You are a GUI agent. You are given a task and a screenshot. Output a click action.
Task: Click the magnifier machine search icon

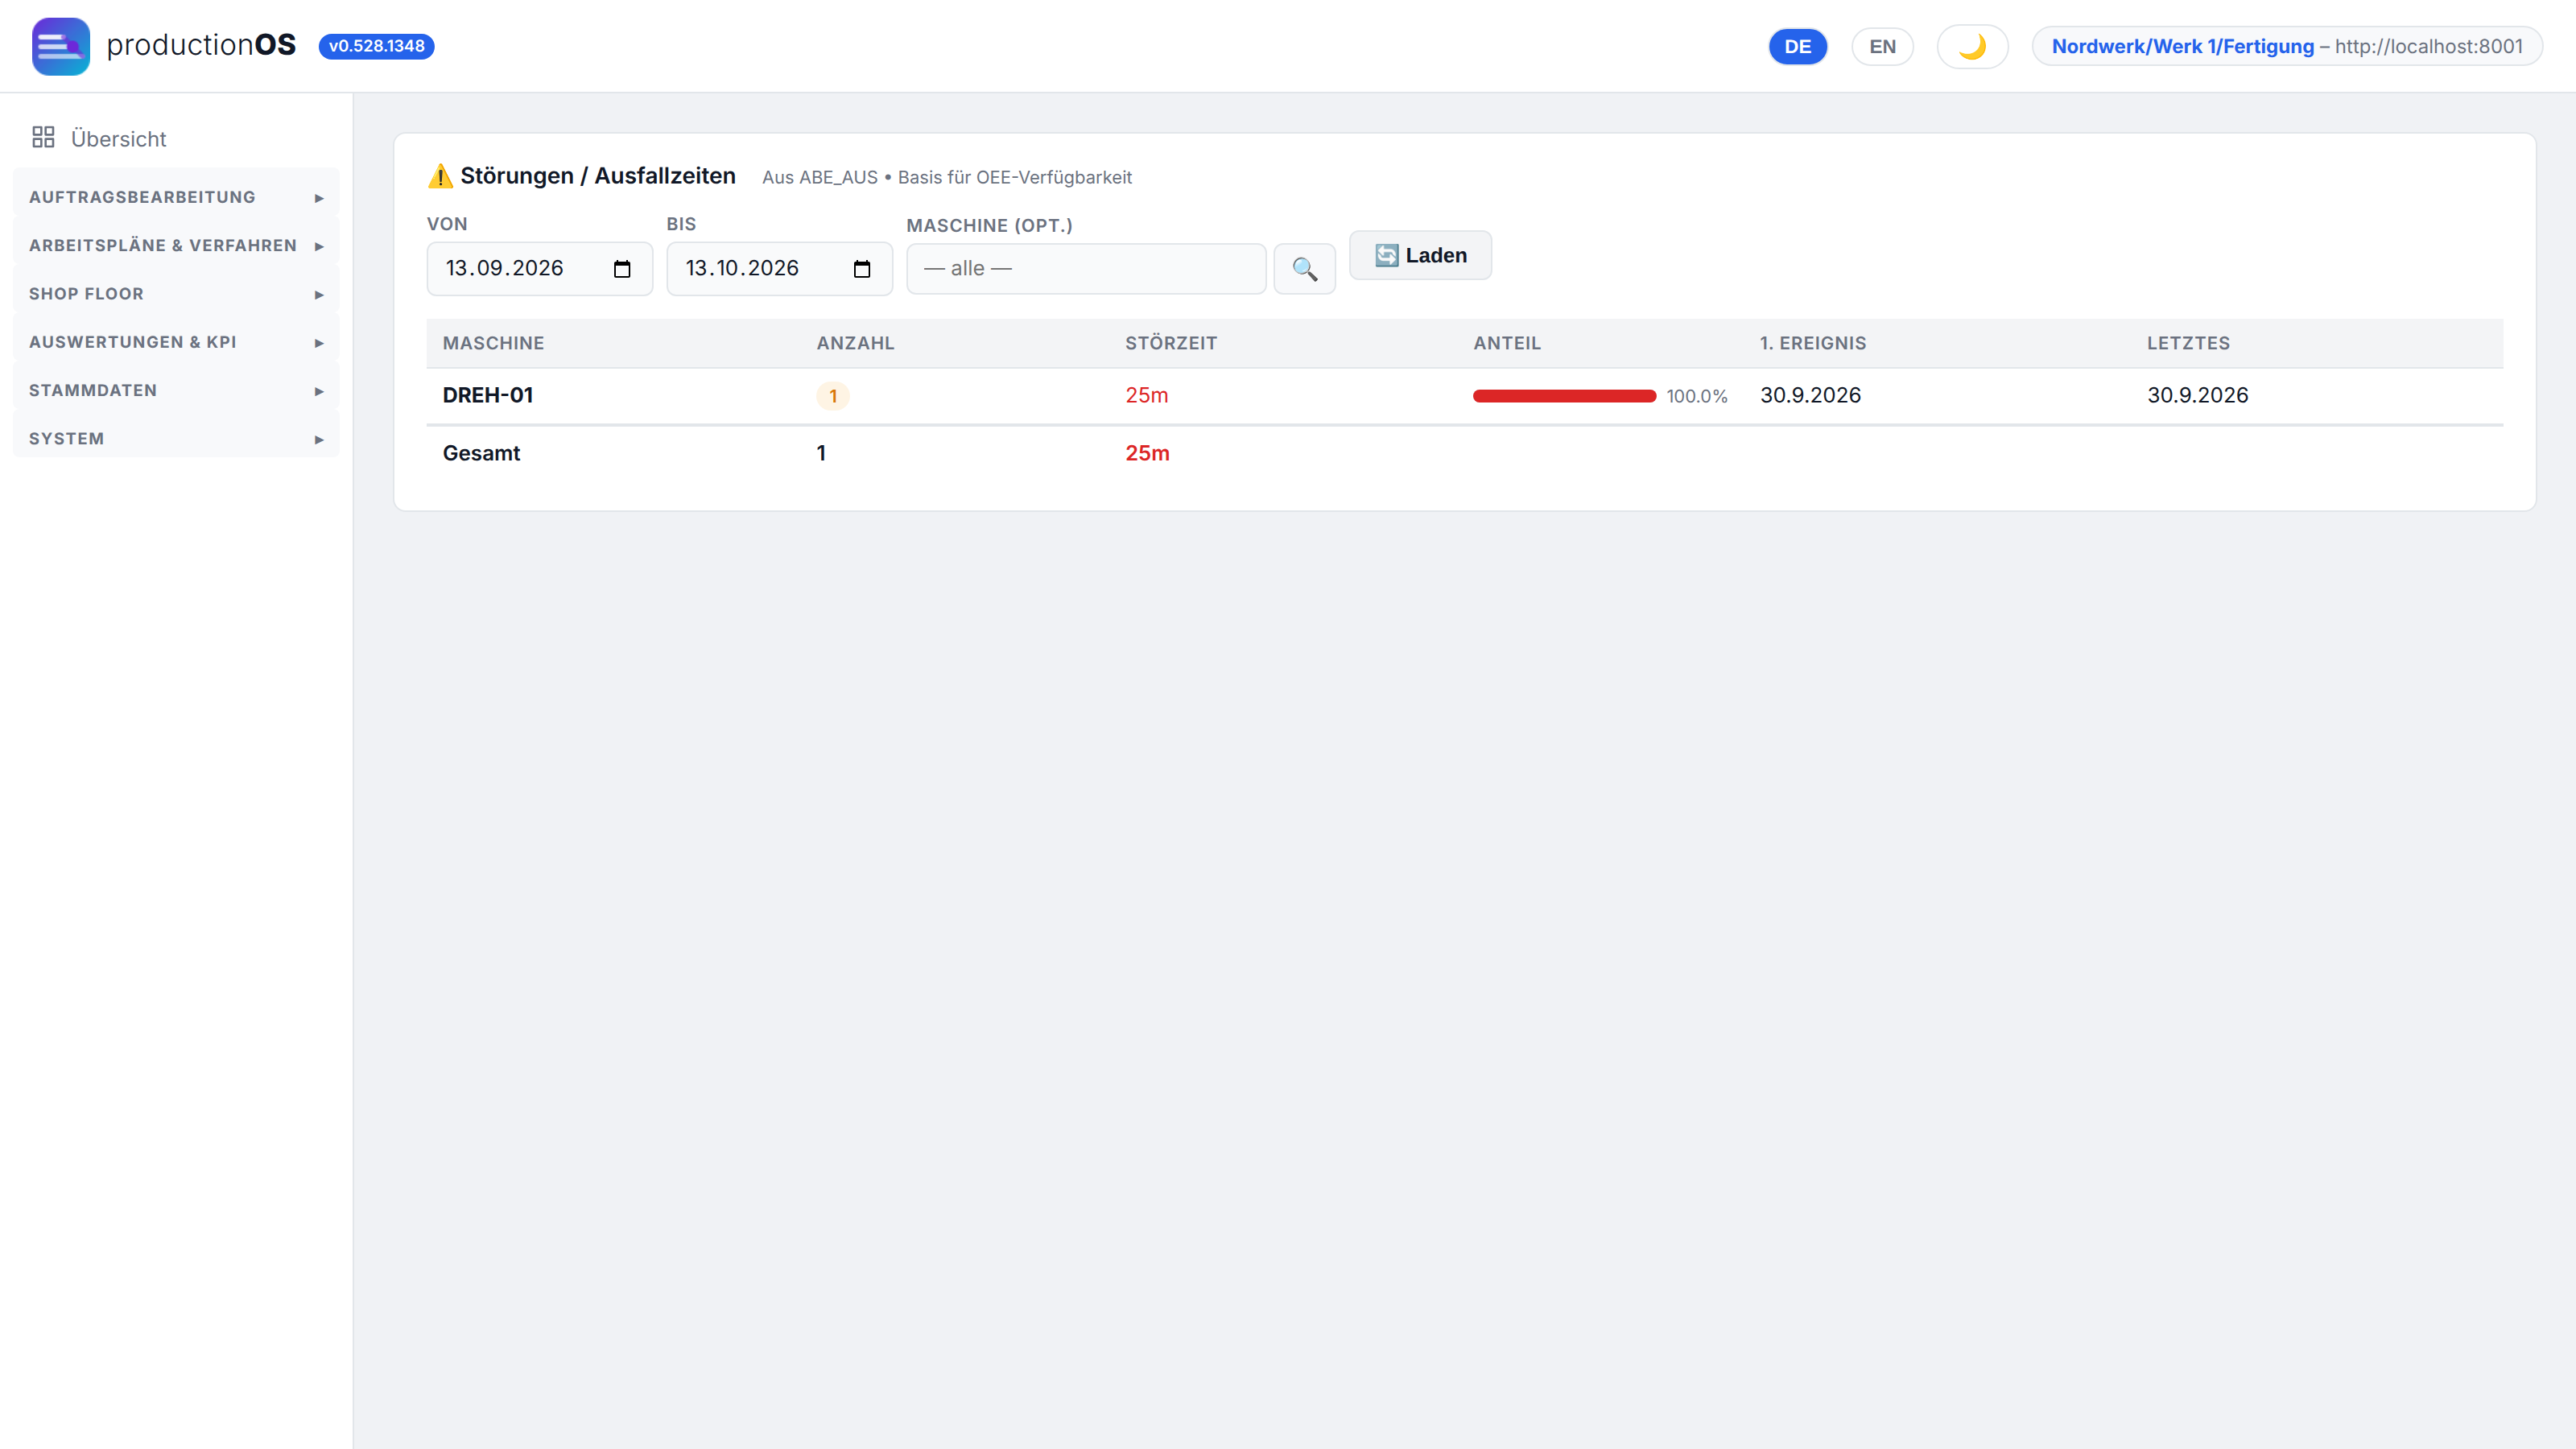1304,269
